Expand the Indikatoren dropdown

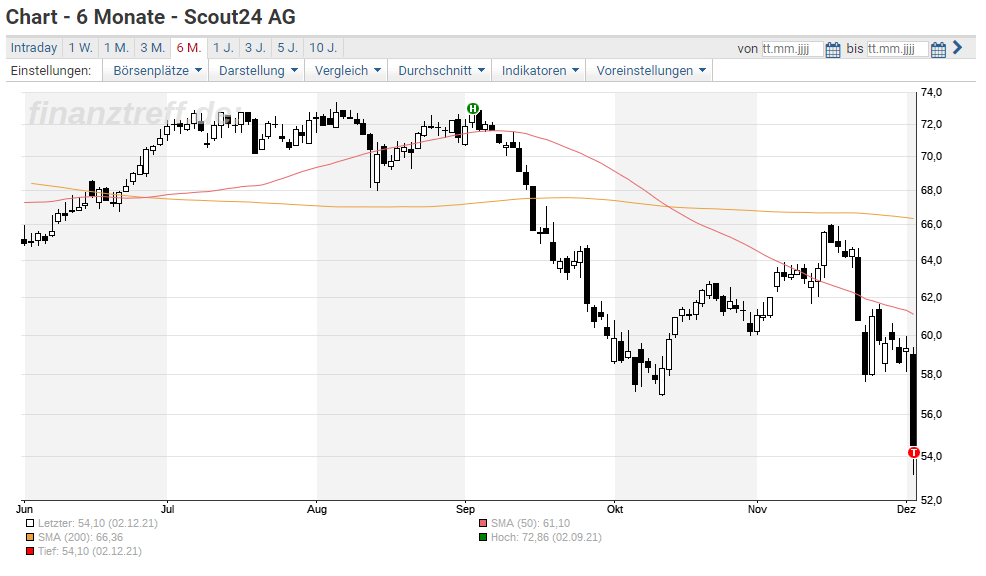pos(540,70)
